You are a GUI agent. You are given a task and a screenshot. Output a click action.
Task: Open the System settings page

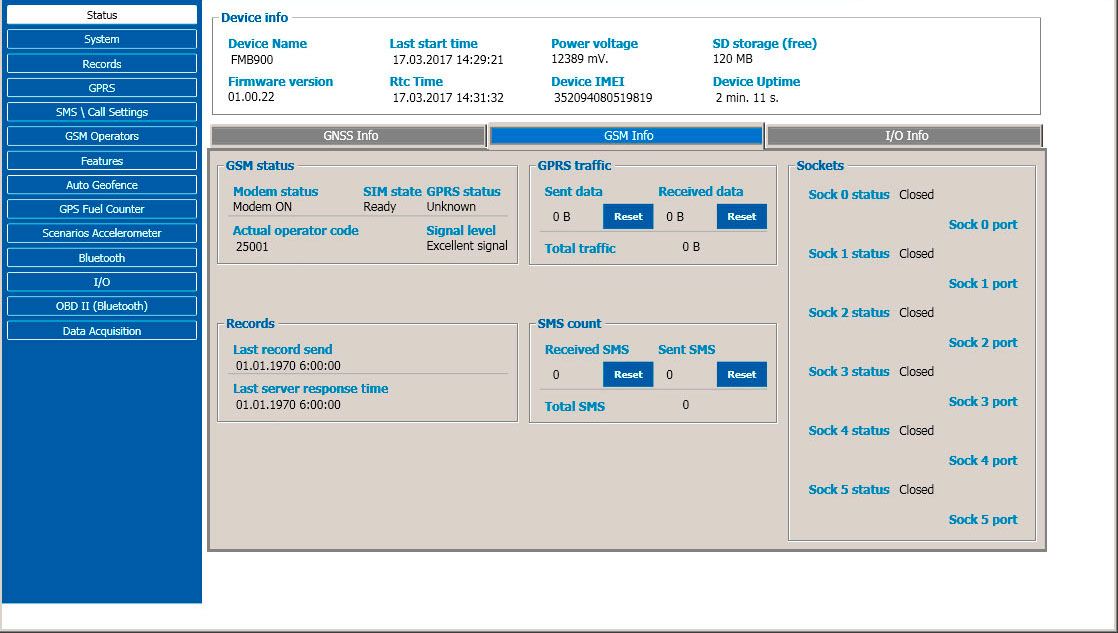point(101,39)
